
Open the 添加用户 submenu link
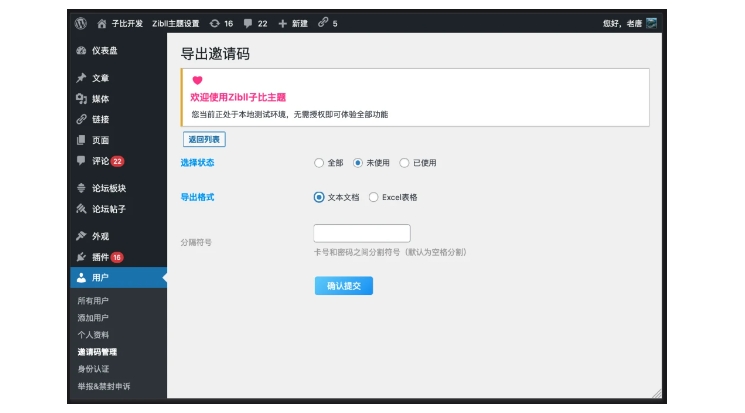coord(93,317)
